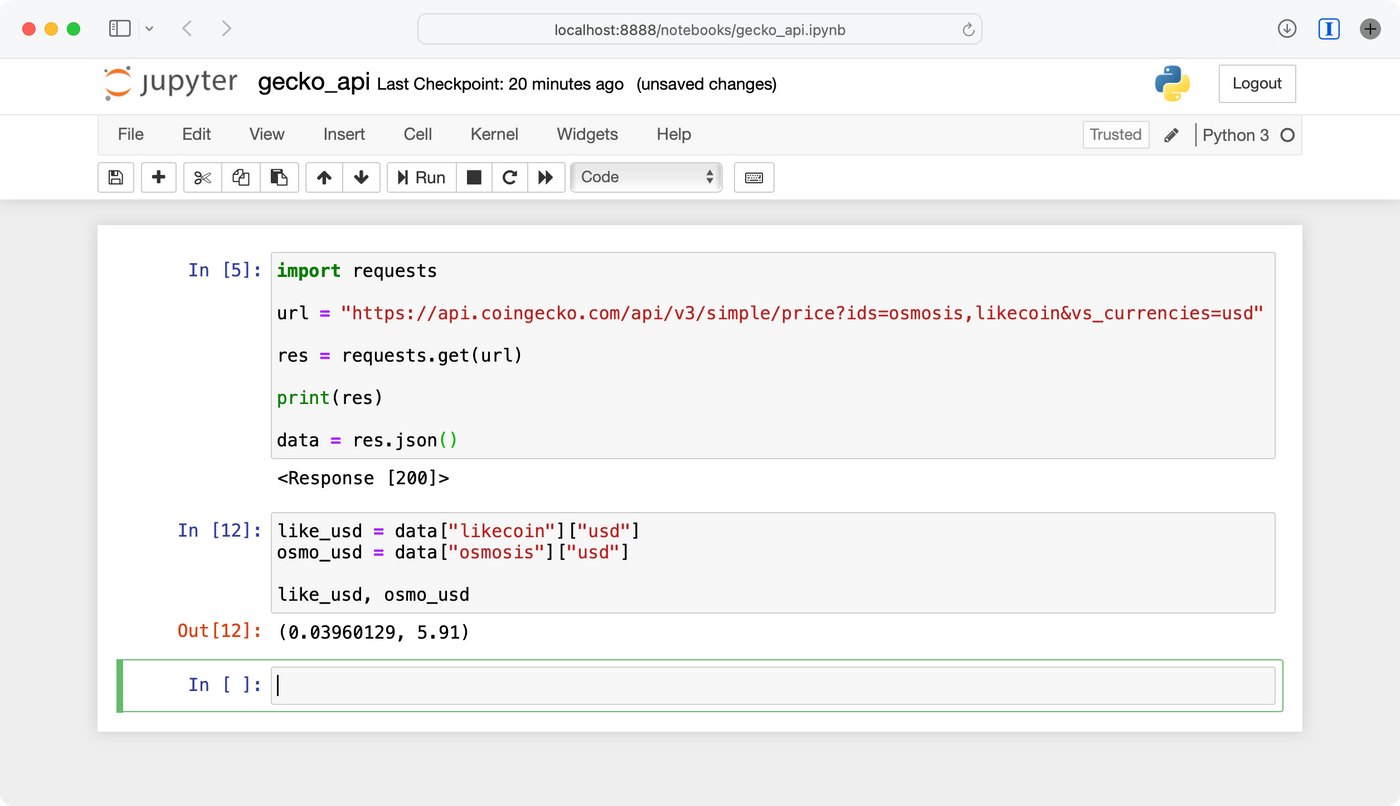Click the coingecko URL string in code
Screen dimensions: 1400x806
(802, 313)
